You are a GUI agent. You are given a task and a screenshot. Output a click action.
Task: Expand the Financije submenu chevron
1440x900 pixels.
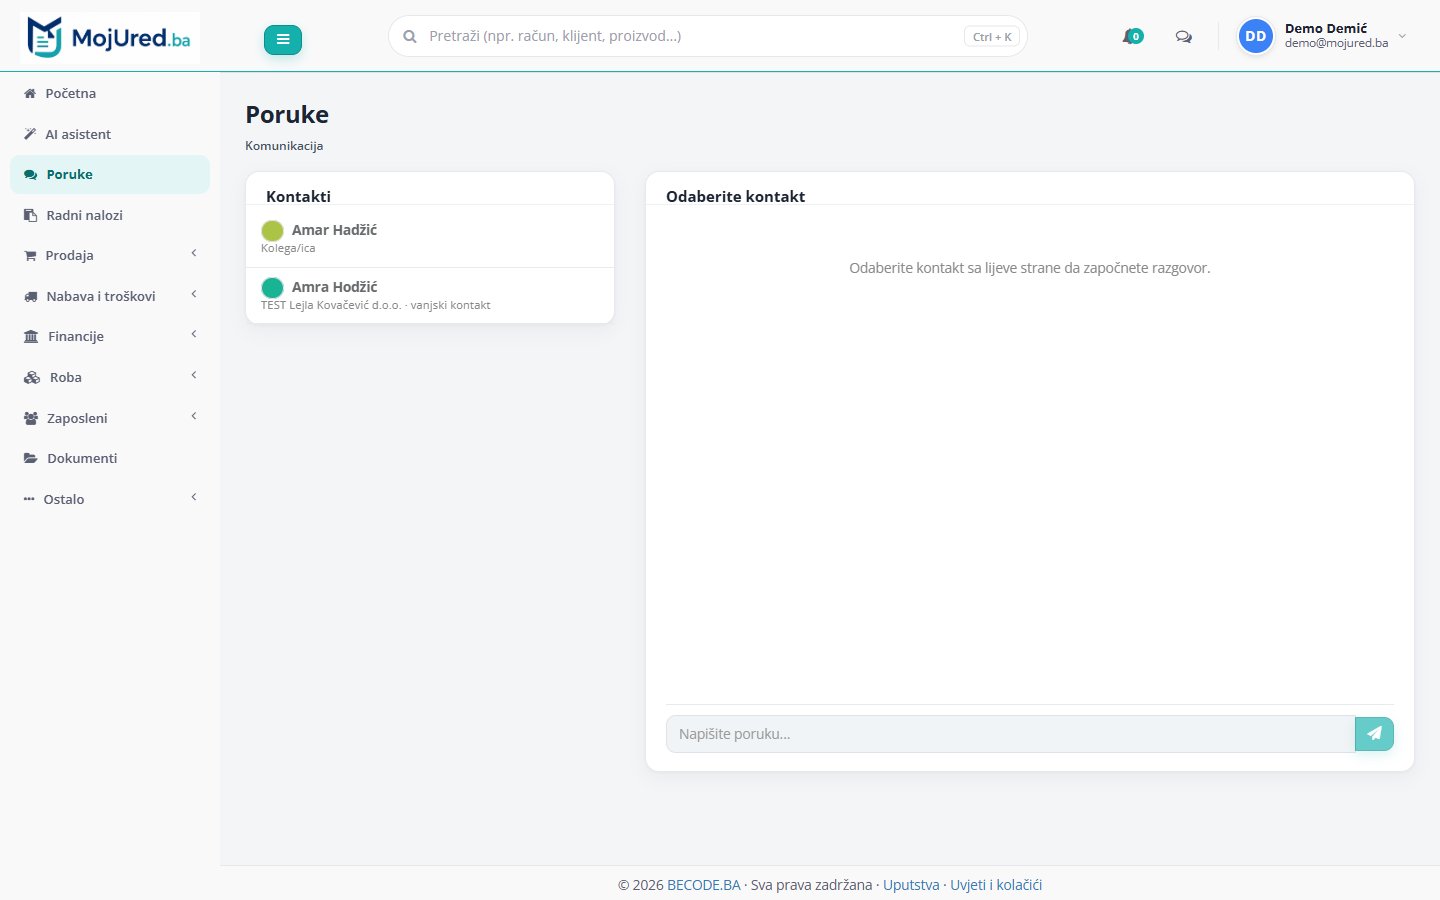click(194, 334)
